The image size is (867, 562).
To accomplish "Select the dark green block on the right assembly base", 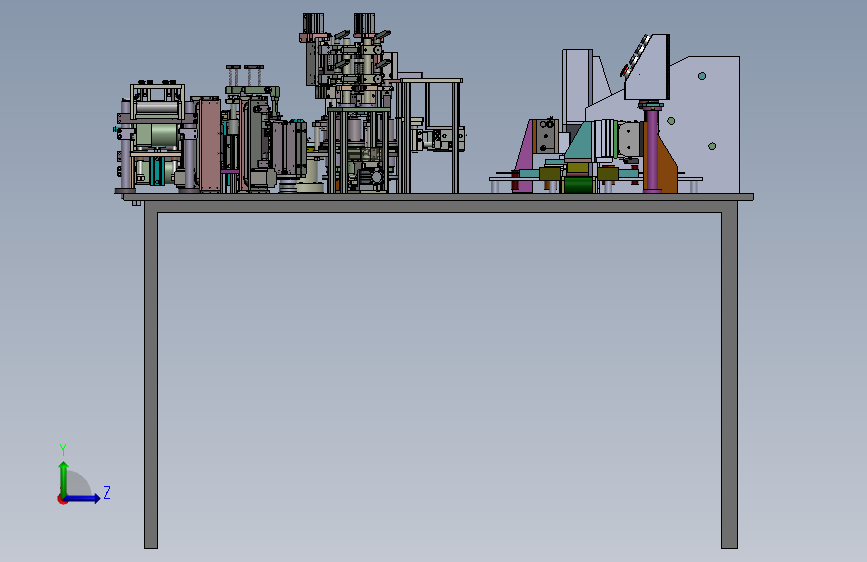I will click(x=578, y=185).
